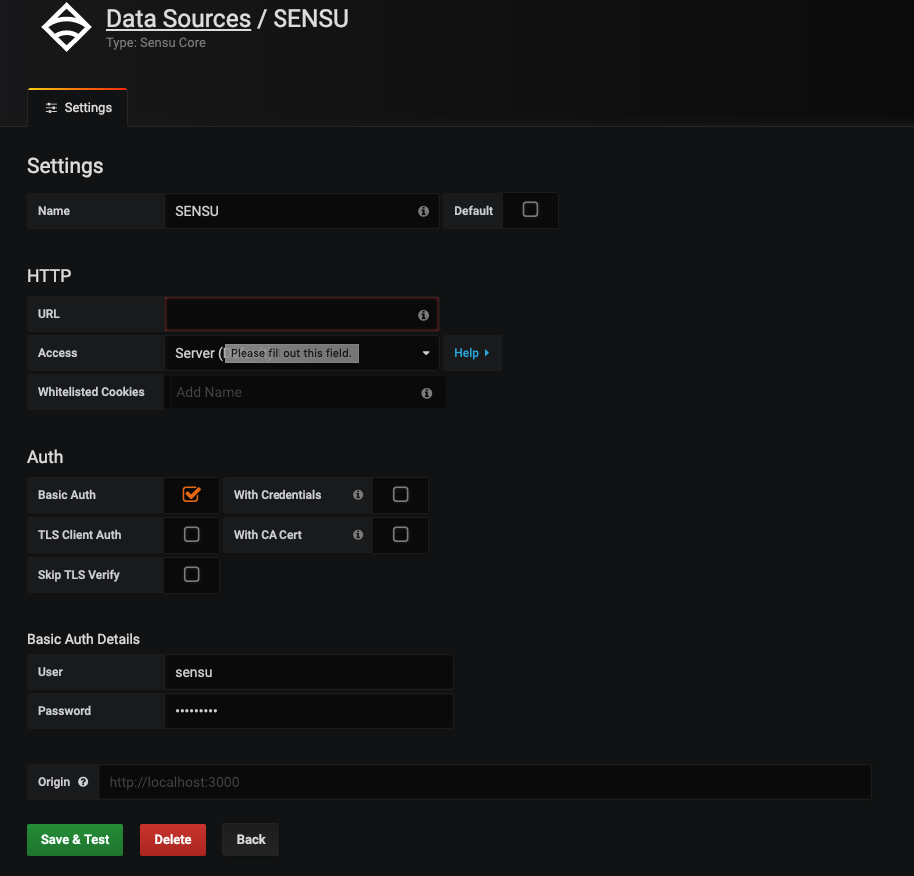Viewport: 914px width, 876px height.
Task: Click the Origin help question icon
Action: pyautogui.click(x=83, y=782)
